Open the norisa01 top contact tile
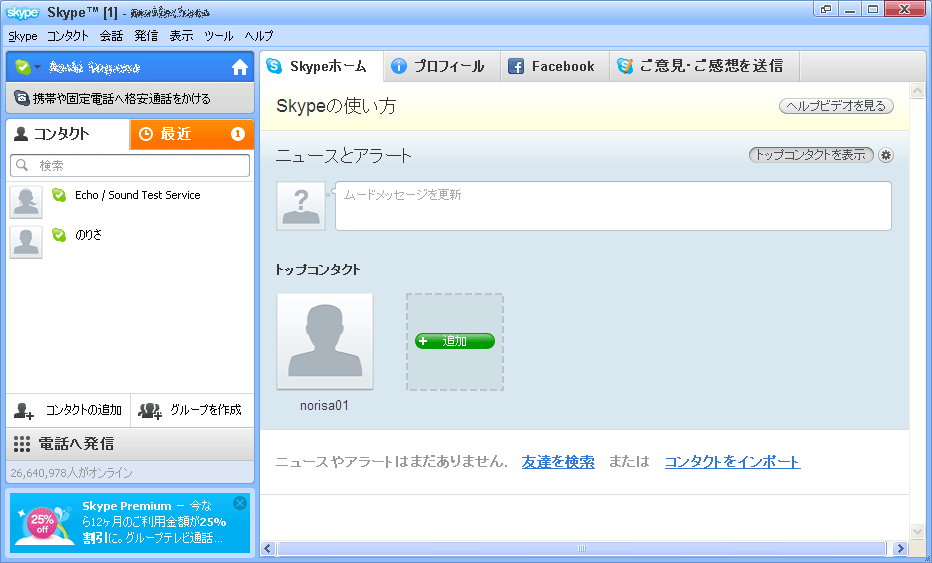The image size is (932, 563). pos(325,341)
